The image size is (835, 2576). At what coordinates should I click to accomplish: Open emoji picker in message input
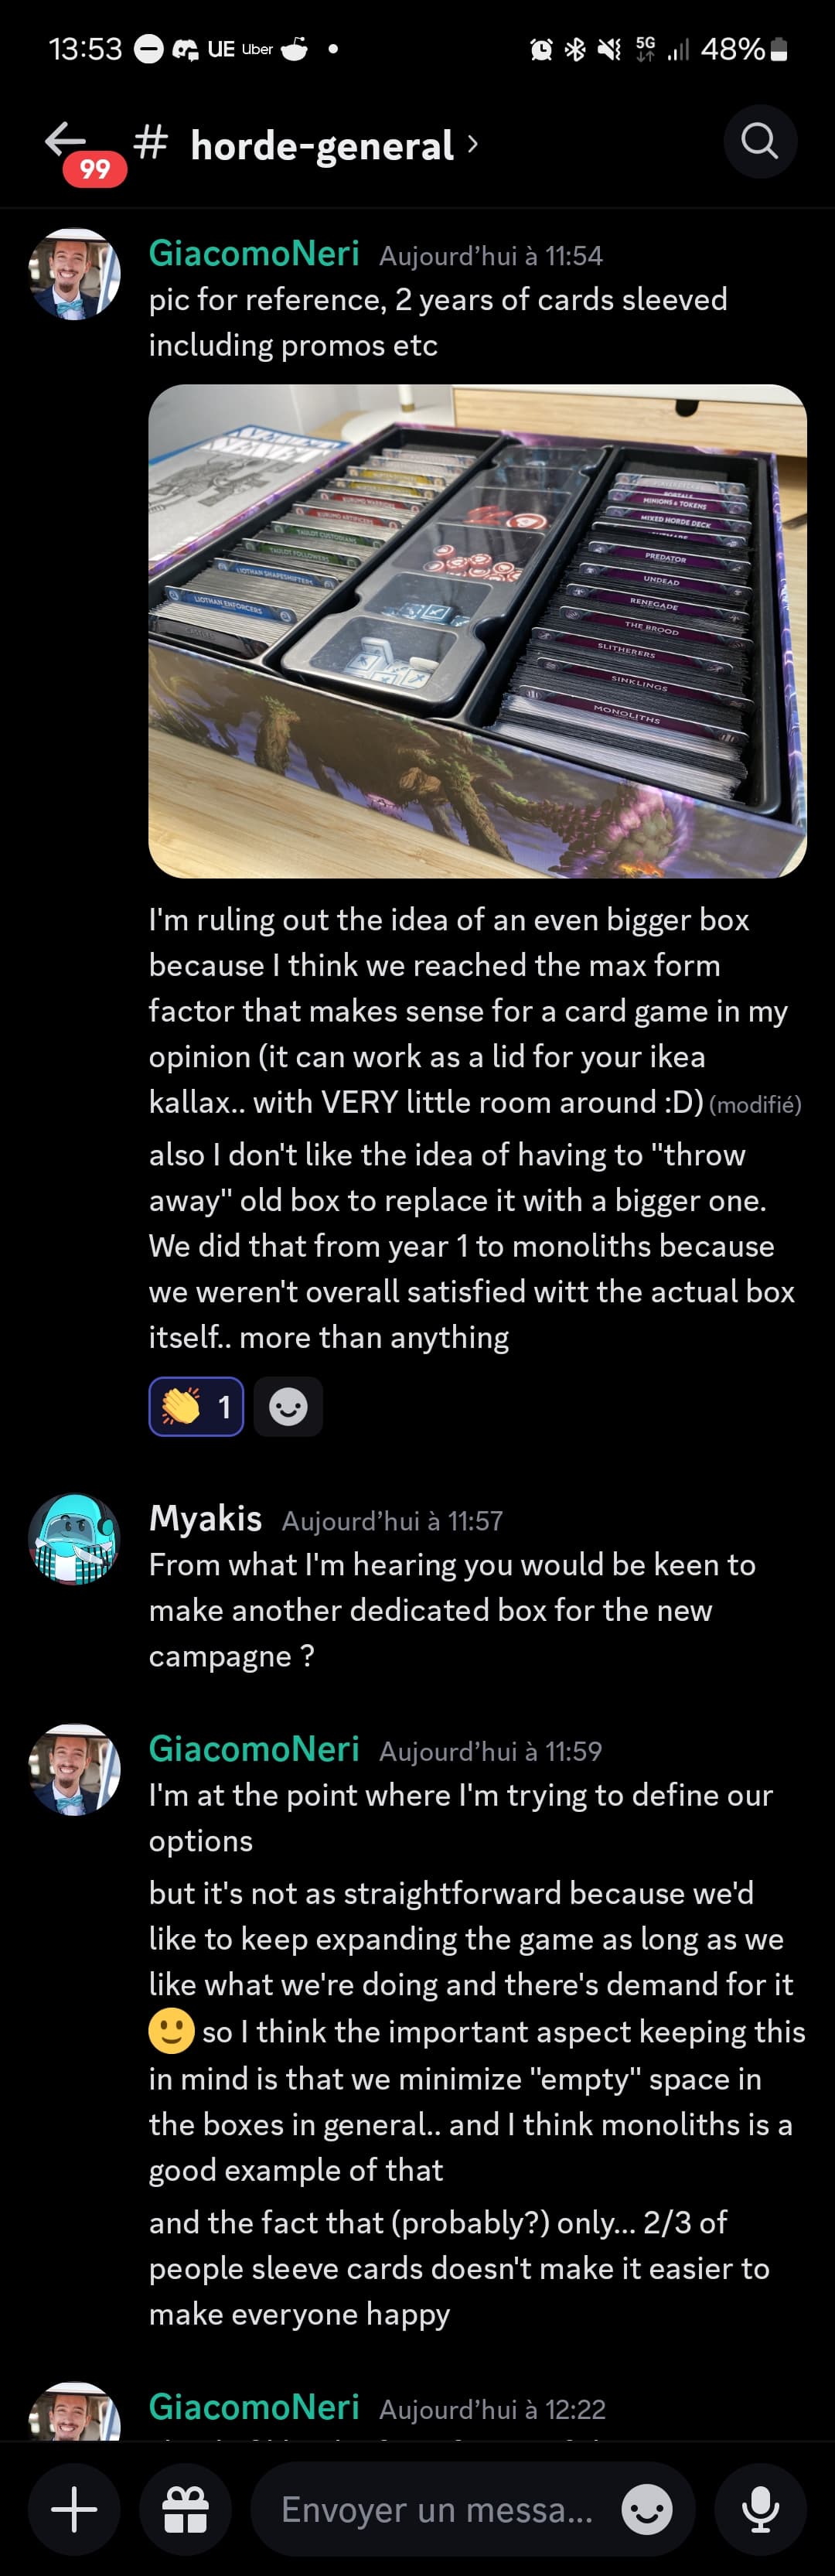point(647,2509)
